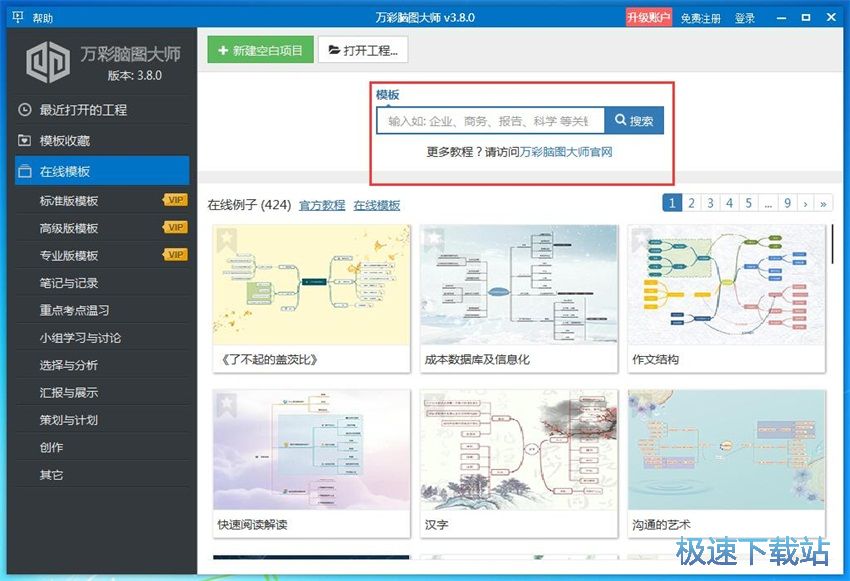The width and height of the screenshot is (850, 581).
Task: Go to page 1 of templates
Action: click(672, 203)
